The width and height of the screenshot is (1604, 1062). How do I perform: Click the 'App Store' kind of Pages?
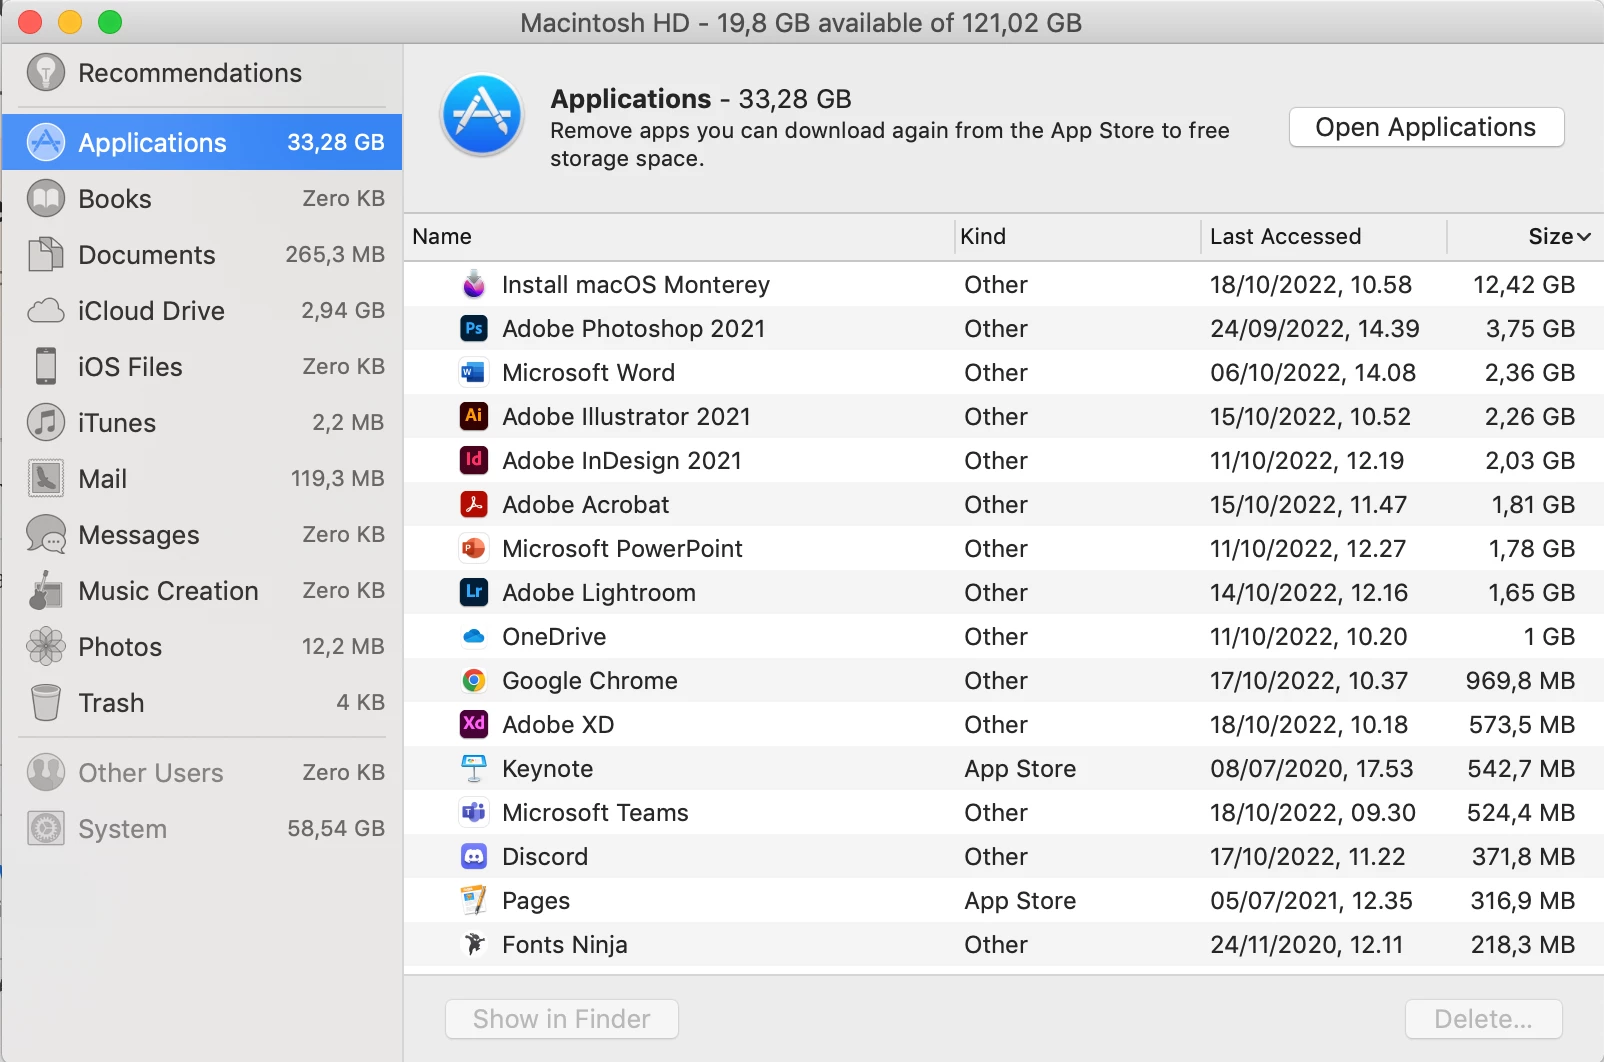1020,901
